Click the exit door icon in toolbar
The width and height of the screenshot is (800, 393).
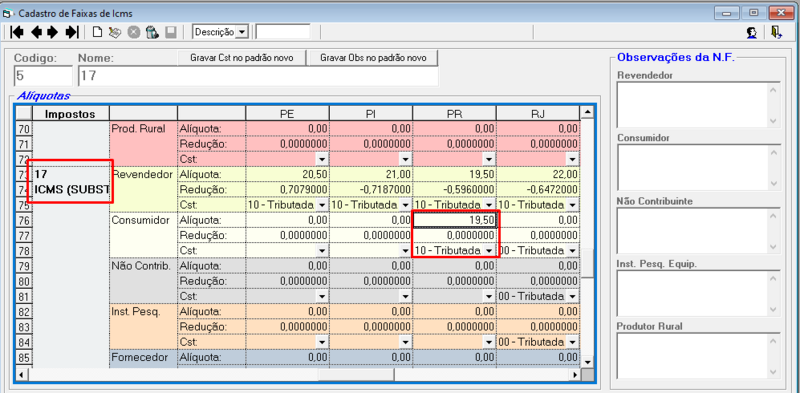click(x=776, y=32)
